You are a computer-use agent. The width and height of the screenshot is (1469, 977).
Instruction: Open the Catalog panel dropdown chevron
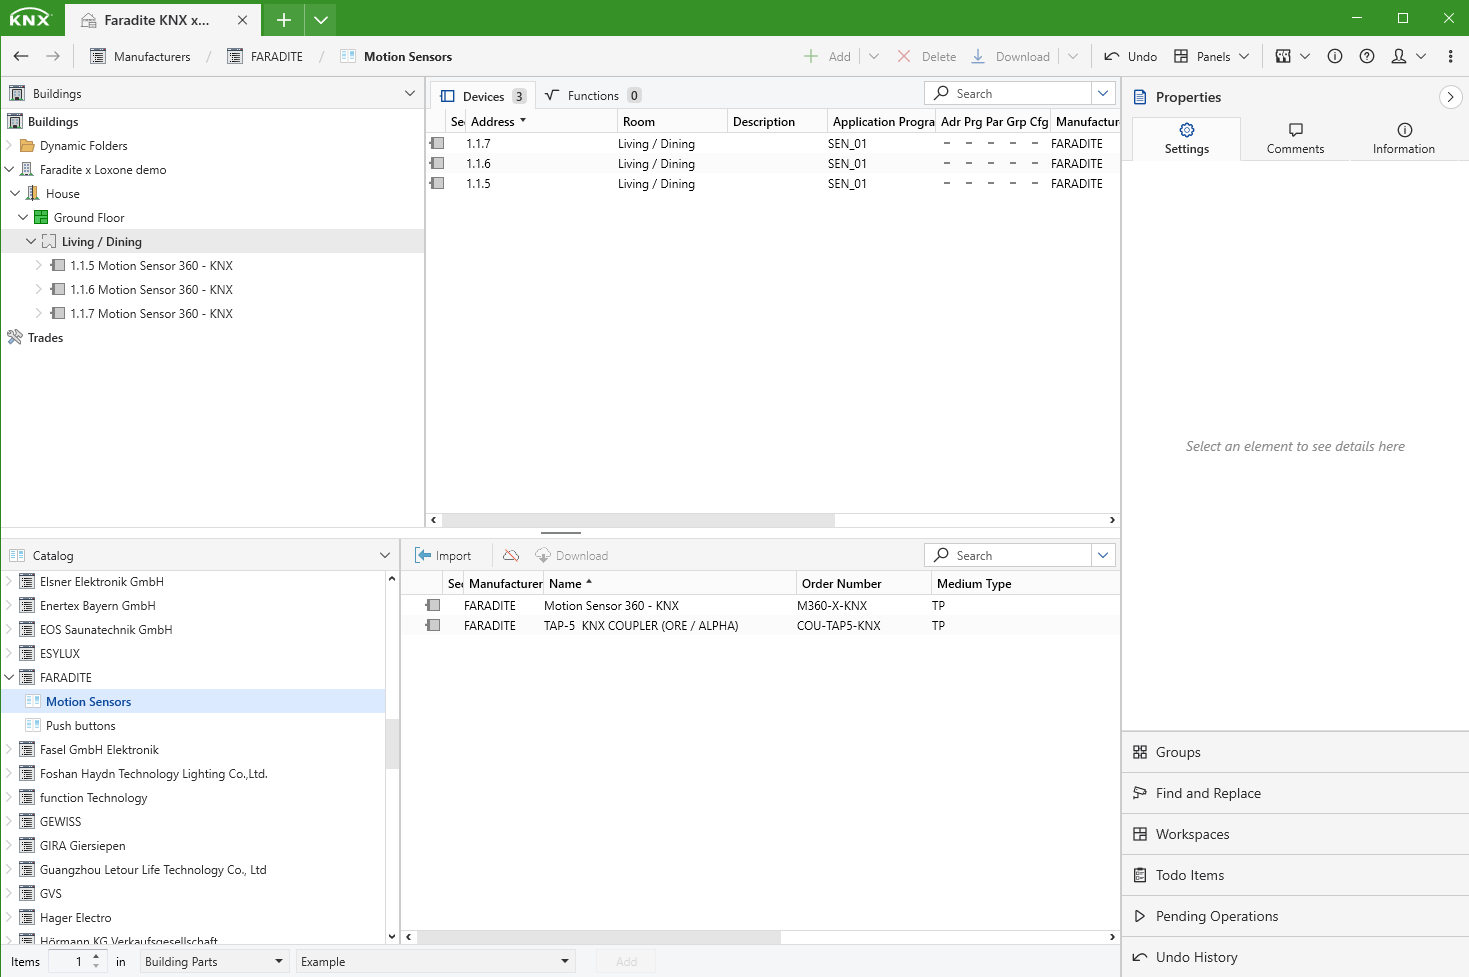tap(385, 555)
